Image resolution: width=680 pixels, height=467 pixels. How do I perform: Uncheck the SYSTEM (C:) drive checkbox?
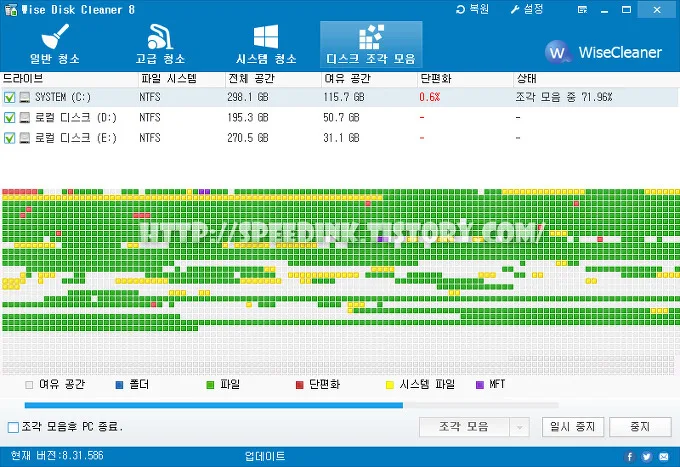coord(9,97)
